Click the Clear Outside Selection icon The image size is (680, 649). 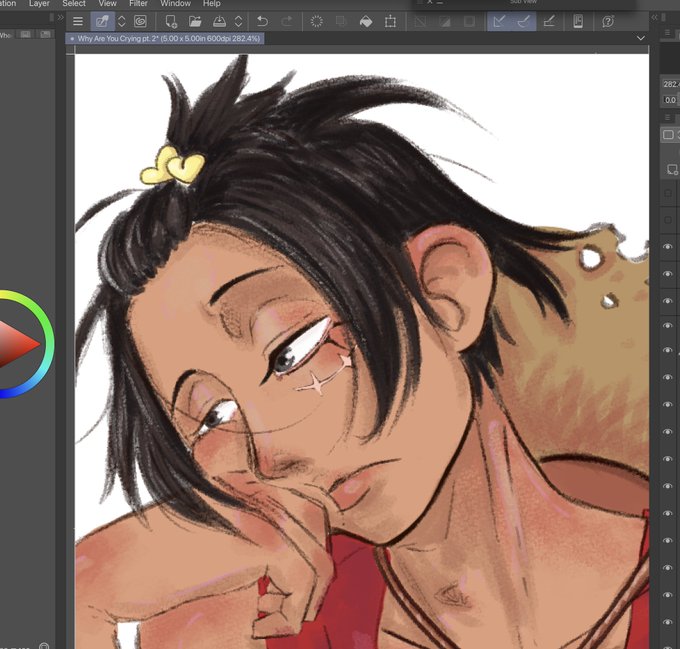pos(341,21)
